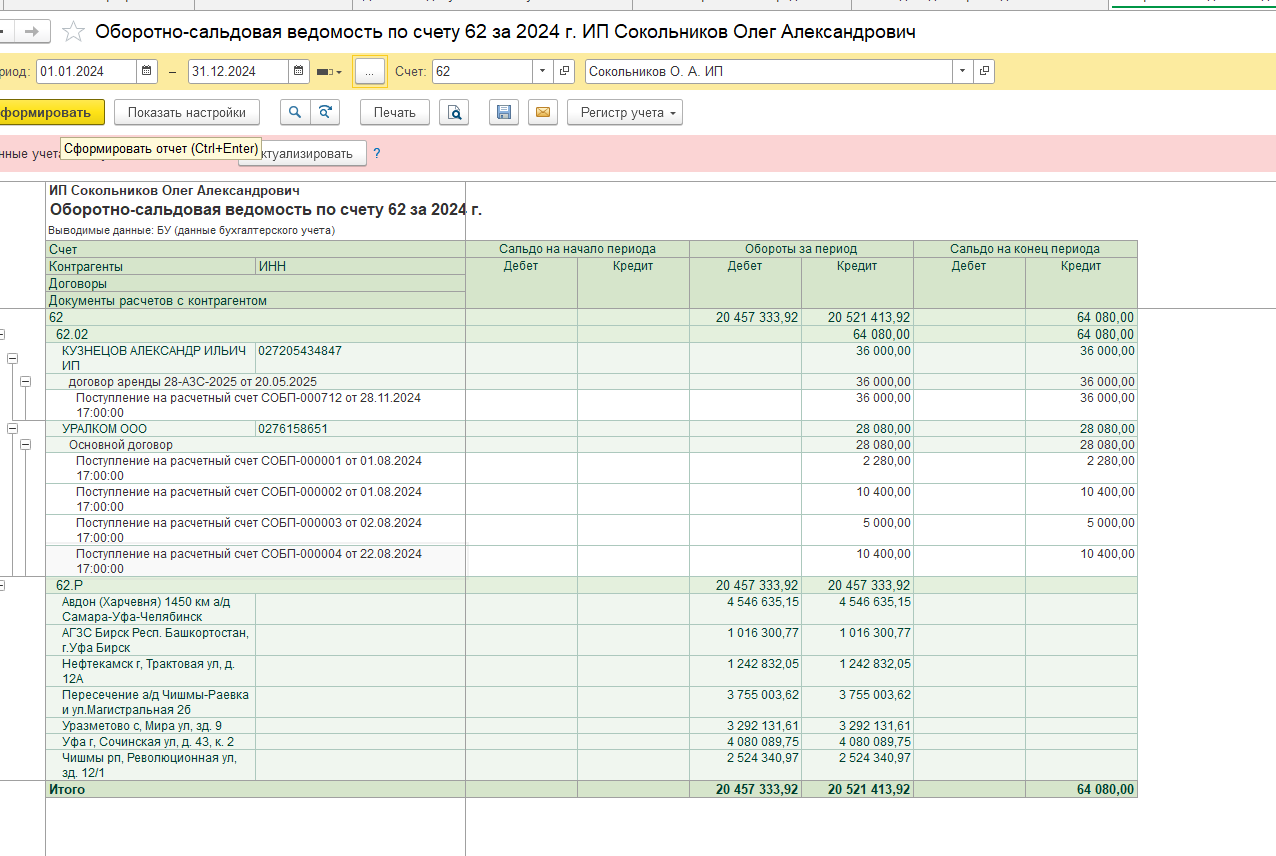Open calendar for start date 01.01.2024
The image size is (1276, 856).
pos(148,72)
